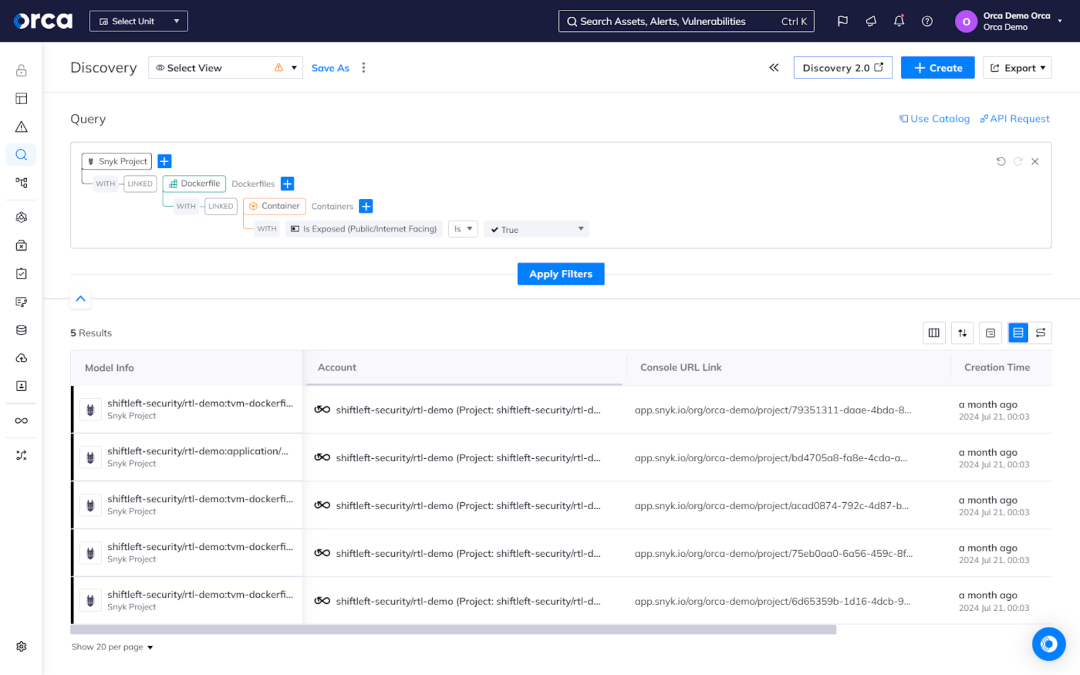Open the chat assistant bubble
The width and height of the screenshot is (1080, 675).
(1048, 643)
